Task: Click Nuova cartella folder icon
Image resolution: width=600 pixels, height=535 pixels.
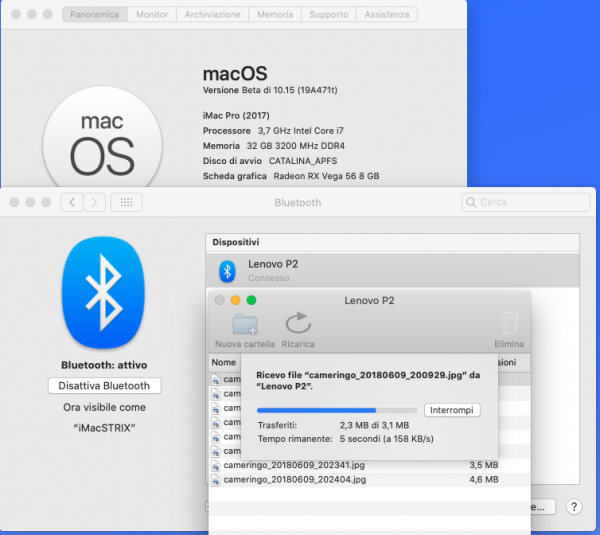Action: tap(245, 325)
